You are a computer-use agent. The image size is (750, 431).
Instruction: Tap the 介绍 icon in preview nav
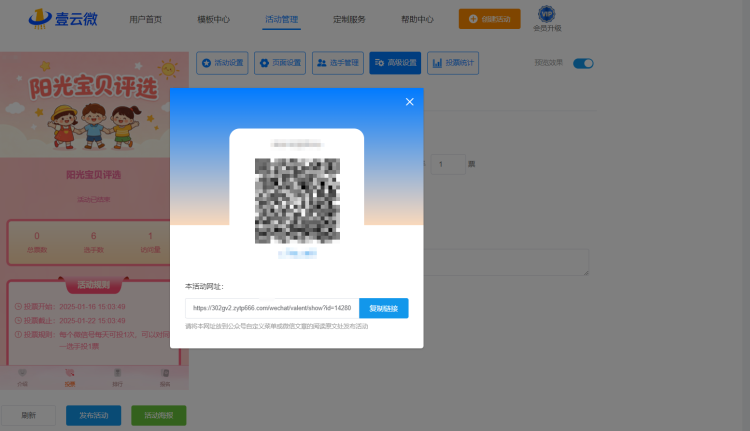pyautogui.click(x=22, y=377)
